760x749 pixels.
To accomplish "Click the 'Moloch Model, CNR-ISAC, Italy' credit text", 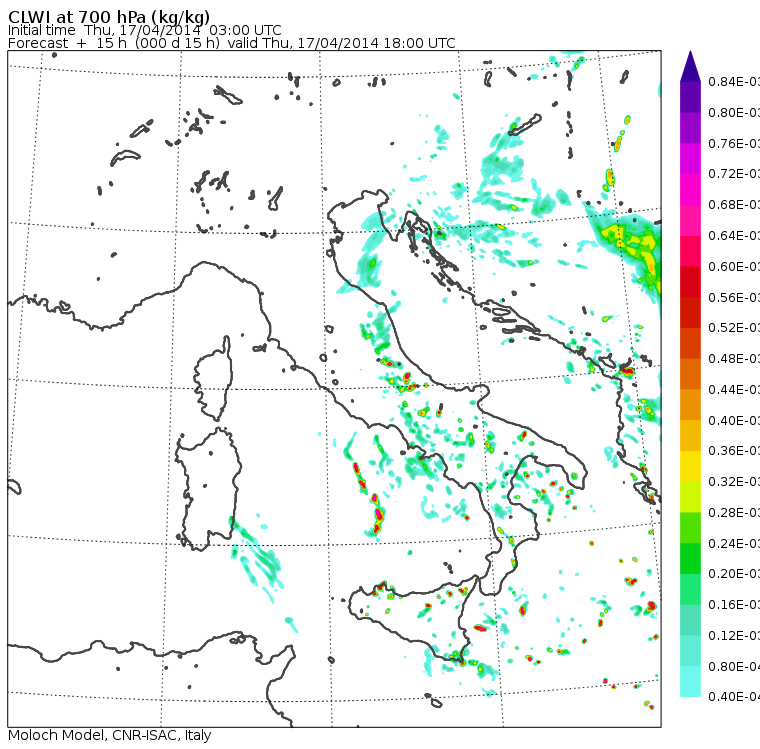I will point(110,735).
